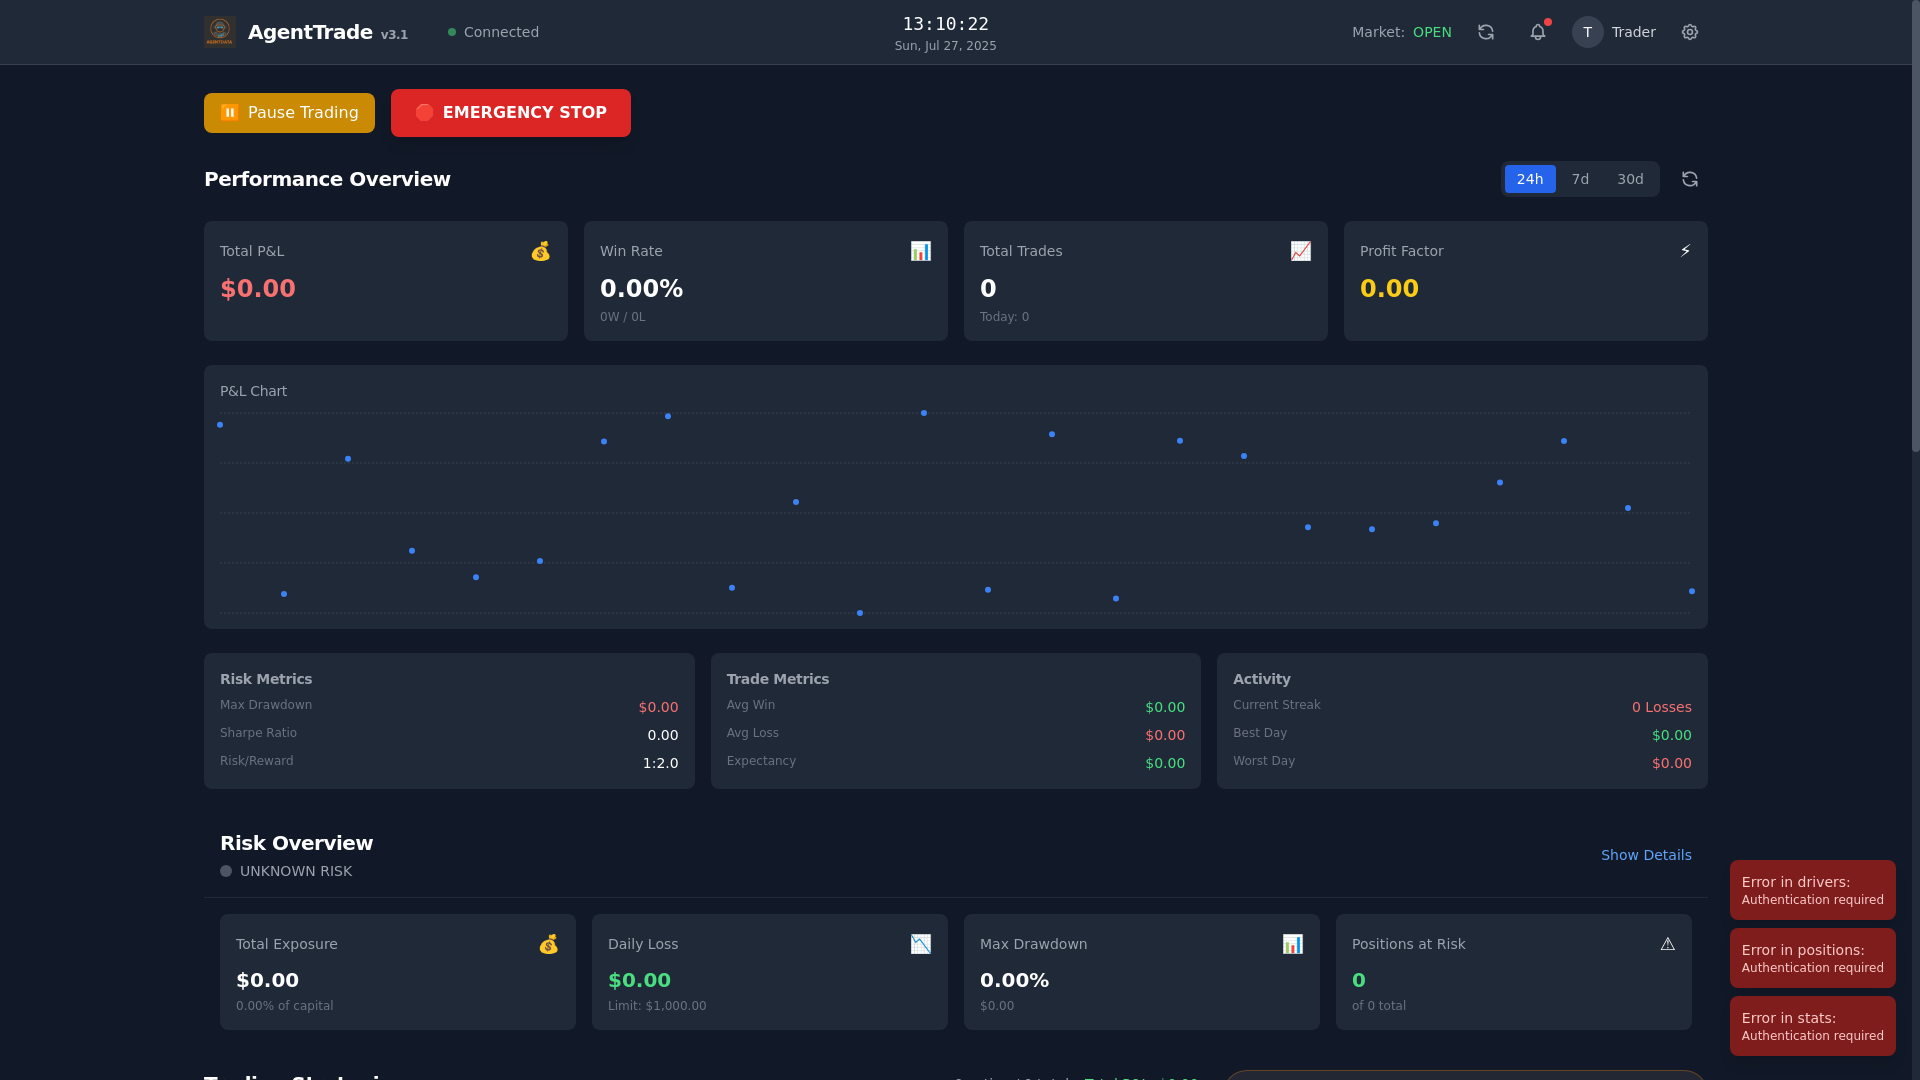This screenshot has height=1080, width=1920.
Task: Click bar chart icon on Win Rate card
Action: [921, 251]
